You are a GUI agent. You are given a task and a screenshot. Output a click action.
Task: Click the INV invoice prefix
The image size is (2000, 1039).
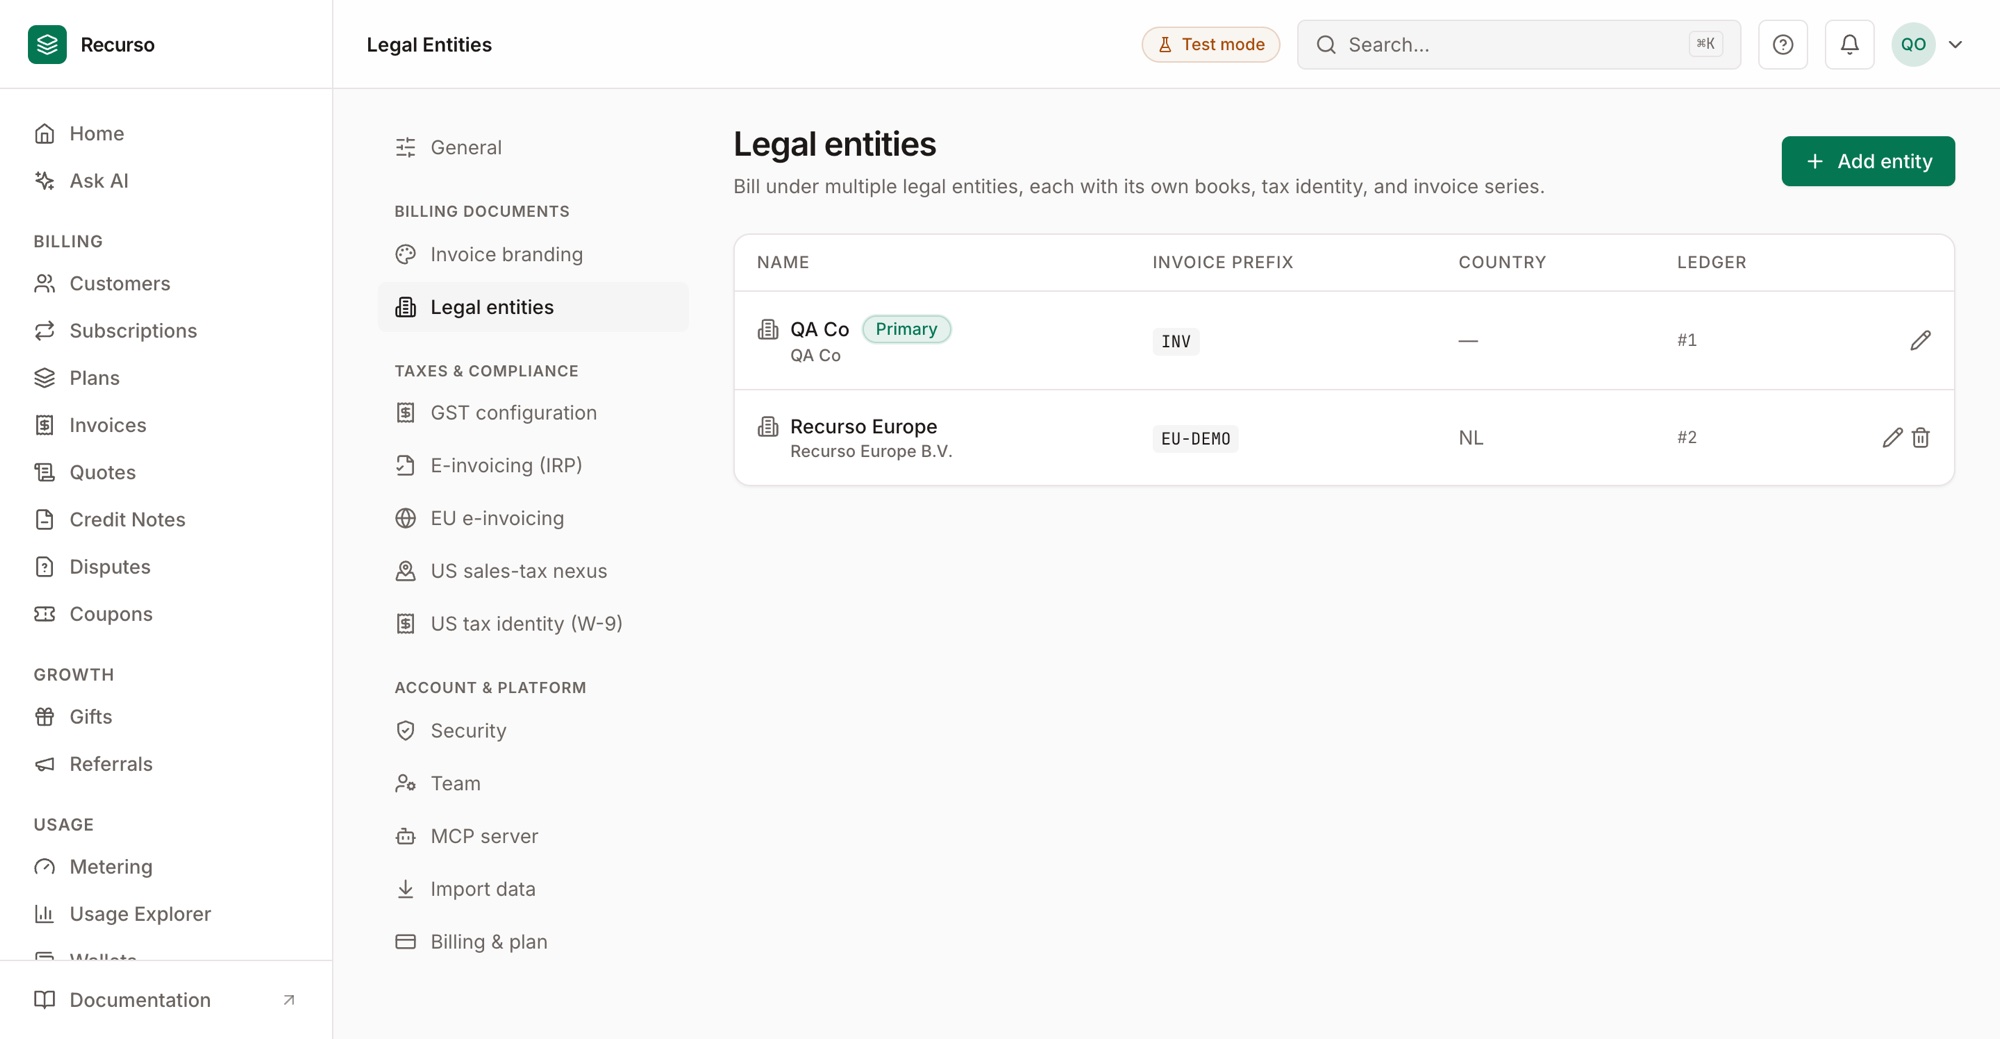tap(1176, 341)
